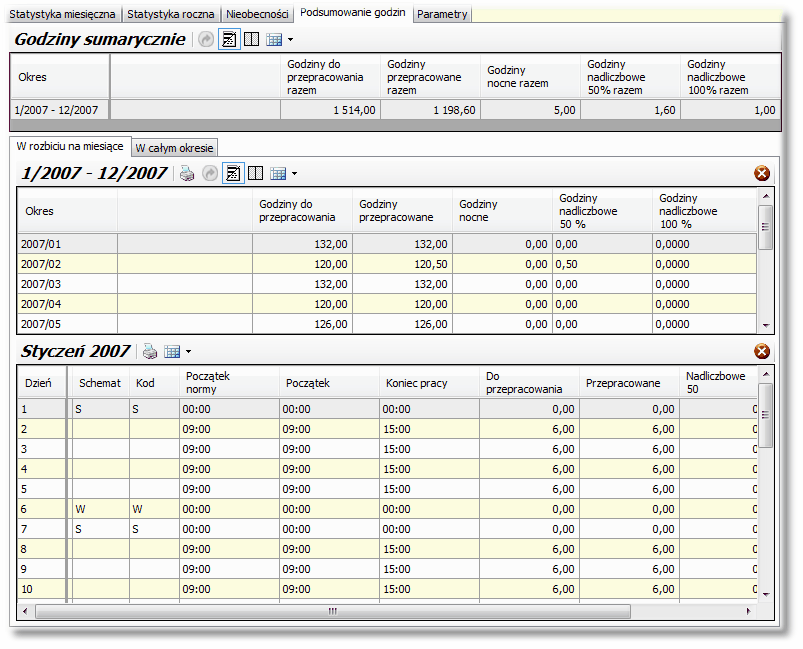Click the 120,50 worked hours cell

[403, 264]
